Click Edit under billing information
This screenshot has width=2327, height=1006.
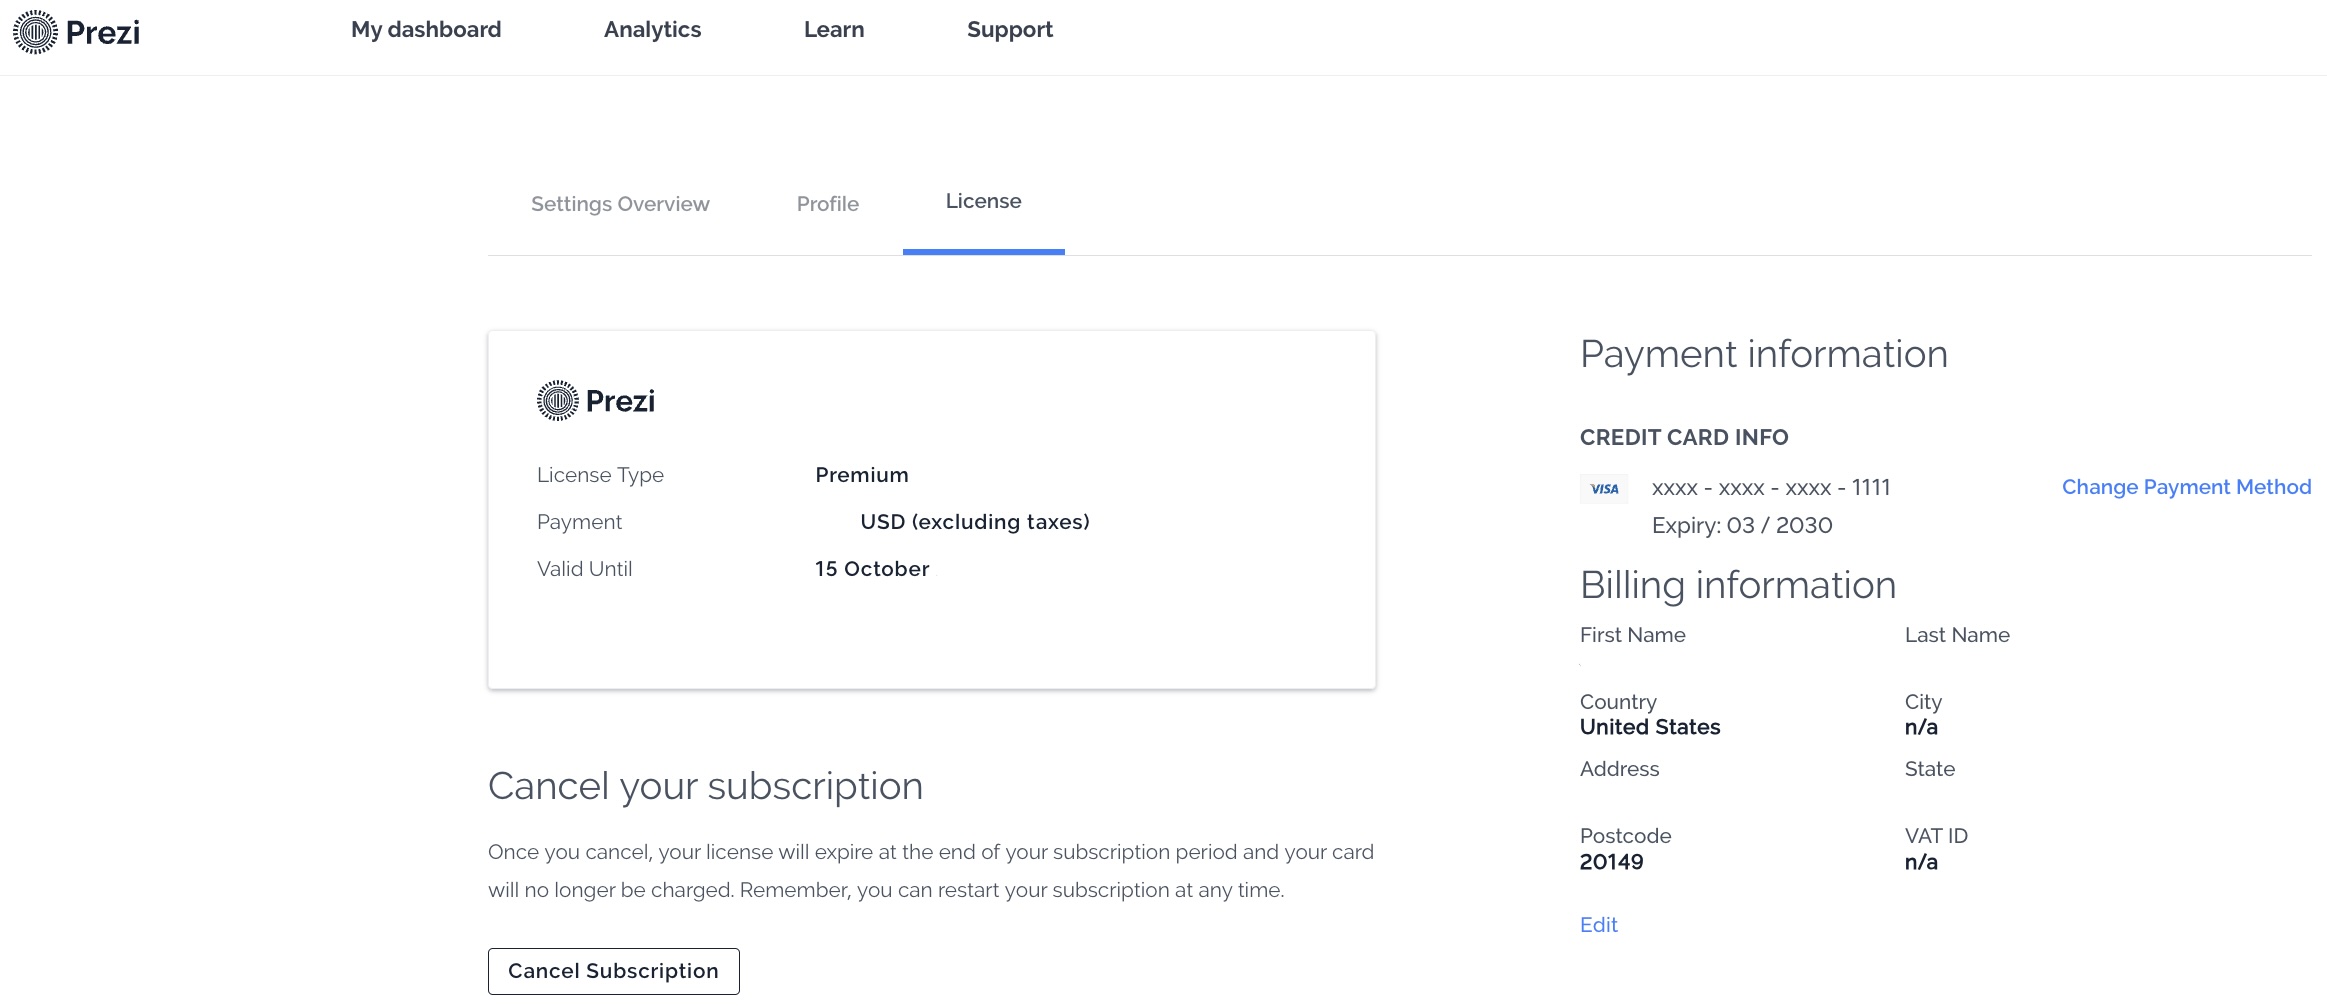tap(1598, 925)
